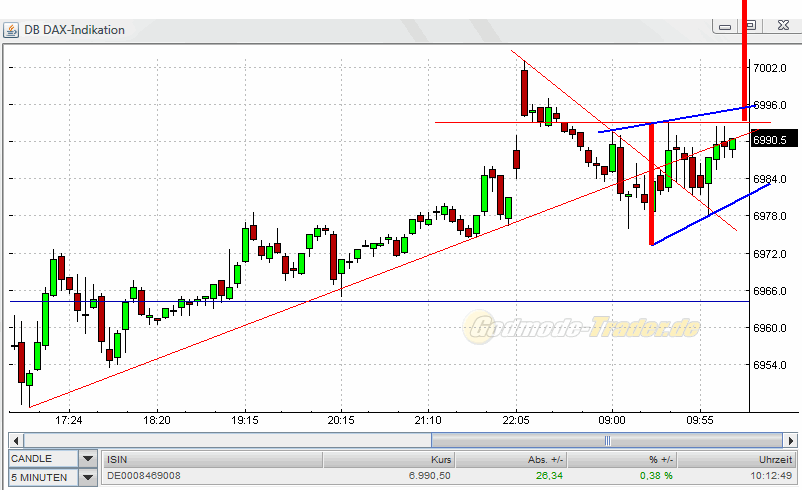Image resolution: width=802 pixels, height=490 pixels.
Task: Click the 09:55 time axis label
Action: point(700,420)
